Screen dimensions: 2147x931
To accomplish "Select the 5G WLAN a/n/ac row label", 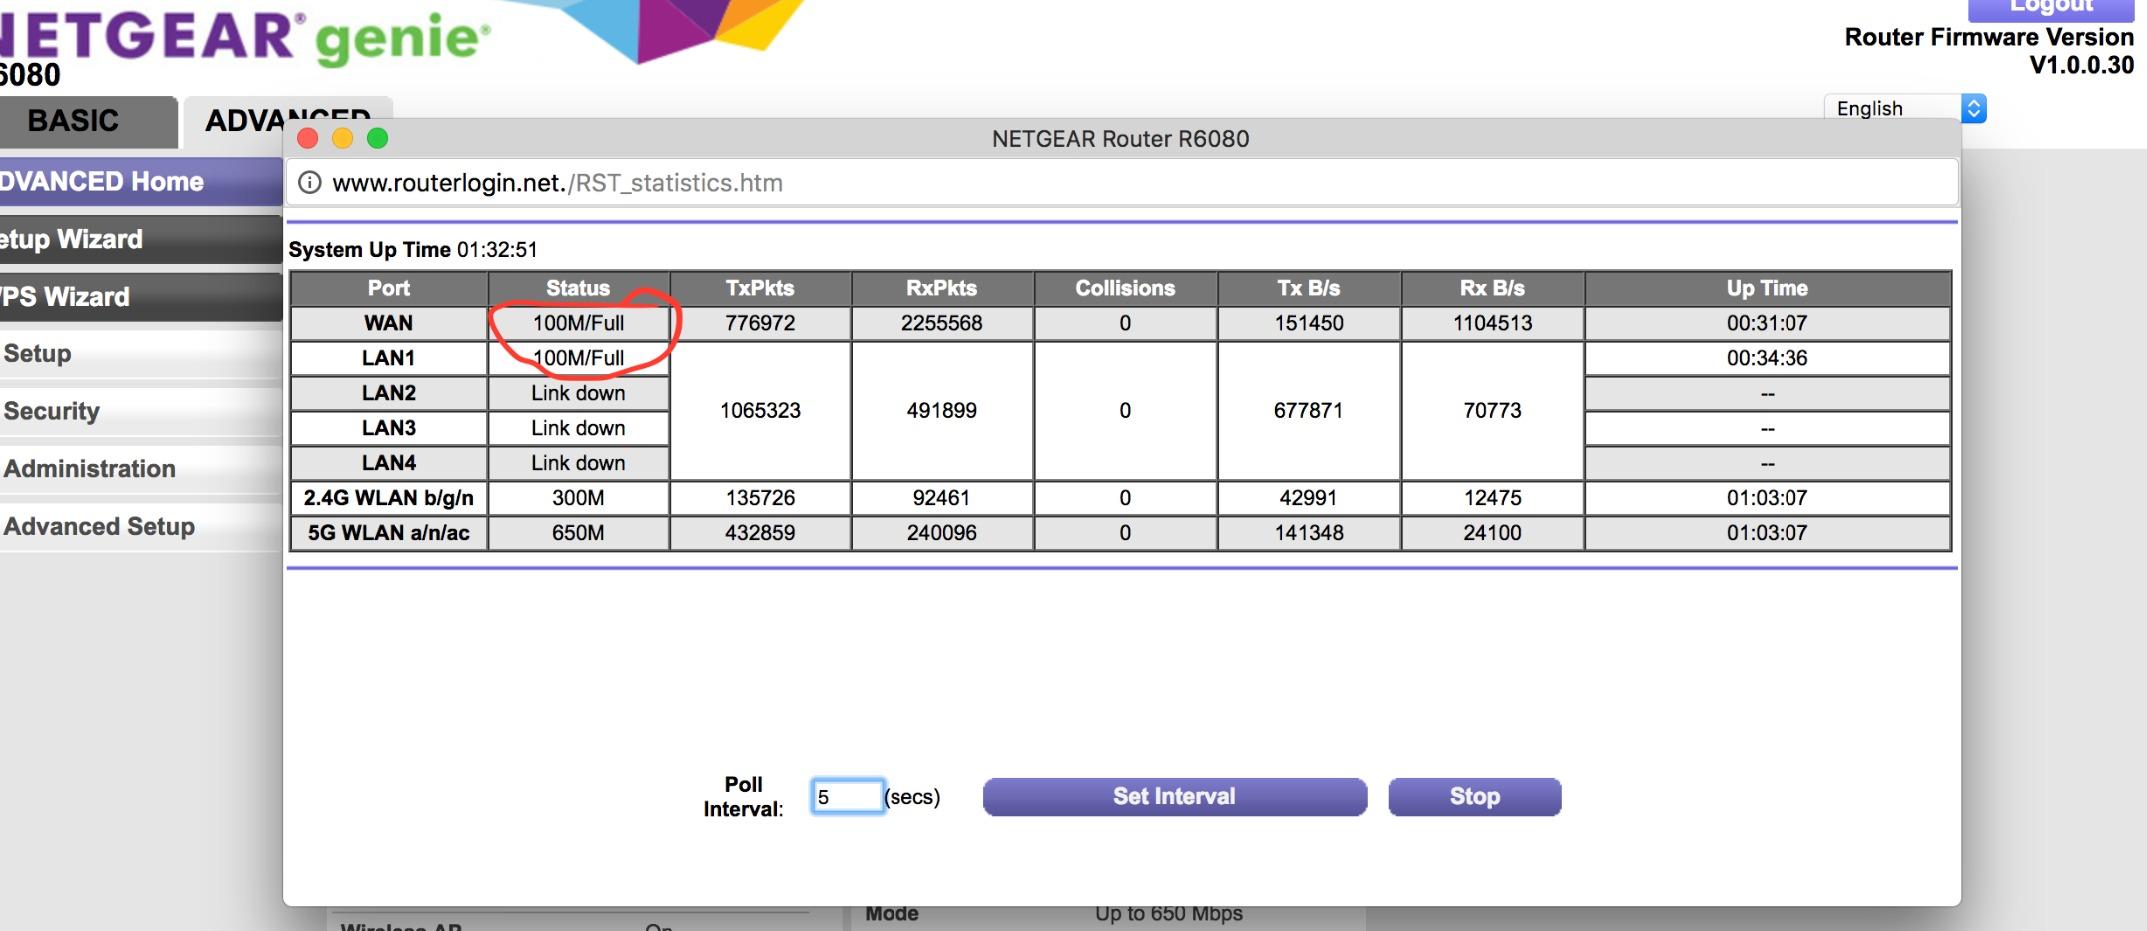I will point(389,533).
